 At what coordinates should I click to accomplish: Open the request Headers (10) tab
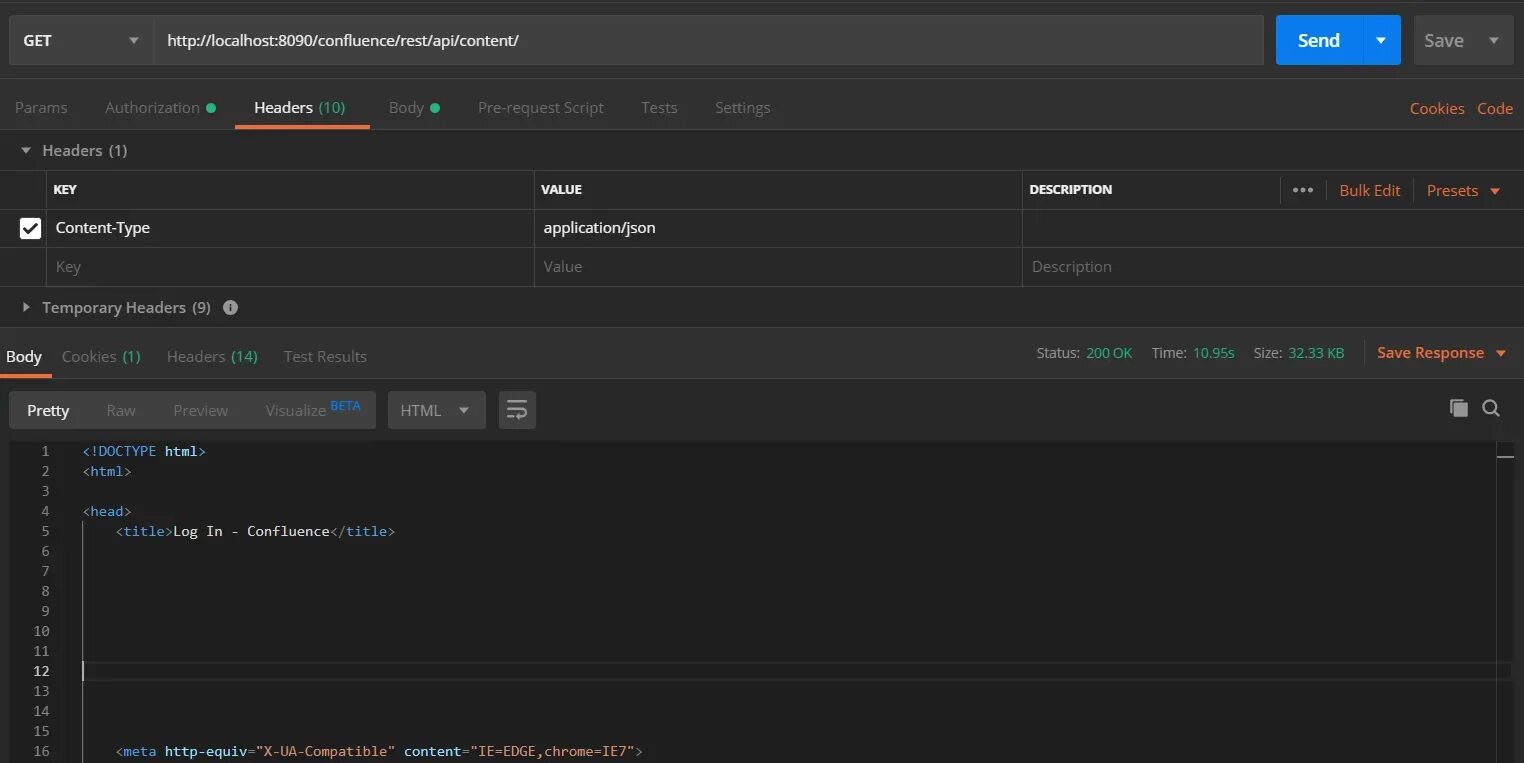point(300,107)
